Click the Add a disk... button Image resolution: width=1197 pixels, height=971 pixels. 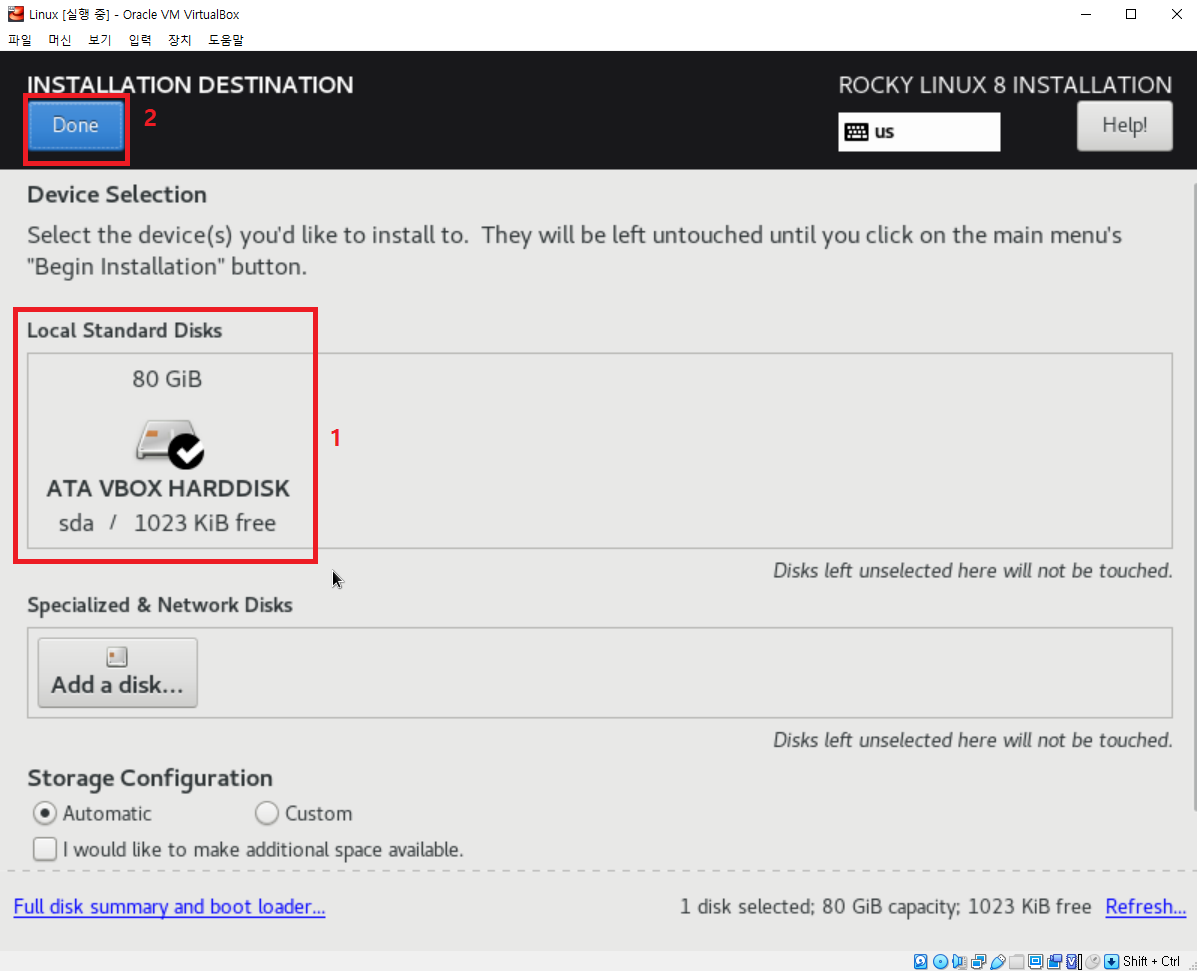click(118, 673)
